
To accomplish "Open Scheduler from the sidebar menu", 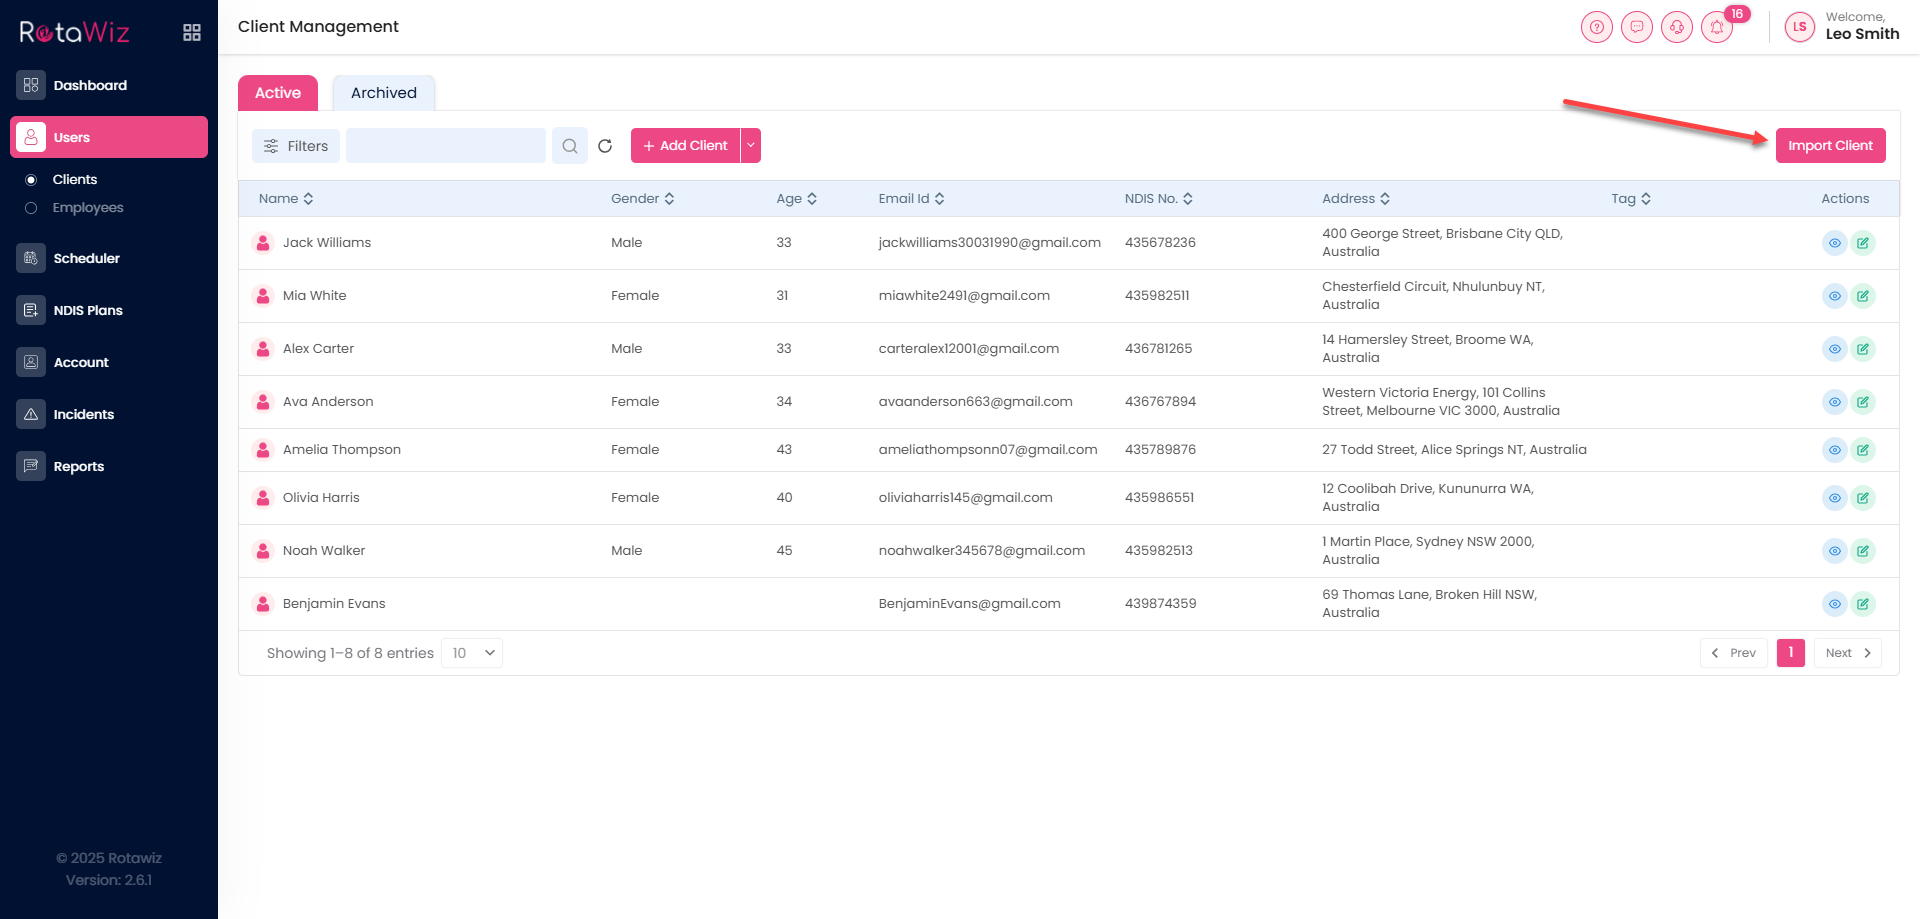I will click(x=86, y=258).
